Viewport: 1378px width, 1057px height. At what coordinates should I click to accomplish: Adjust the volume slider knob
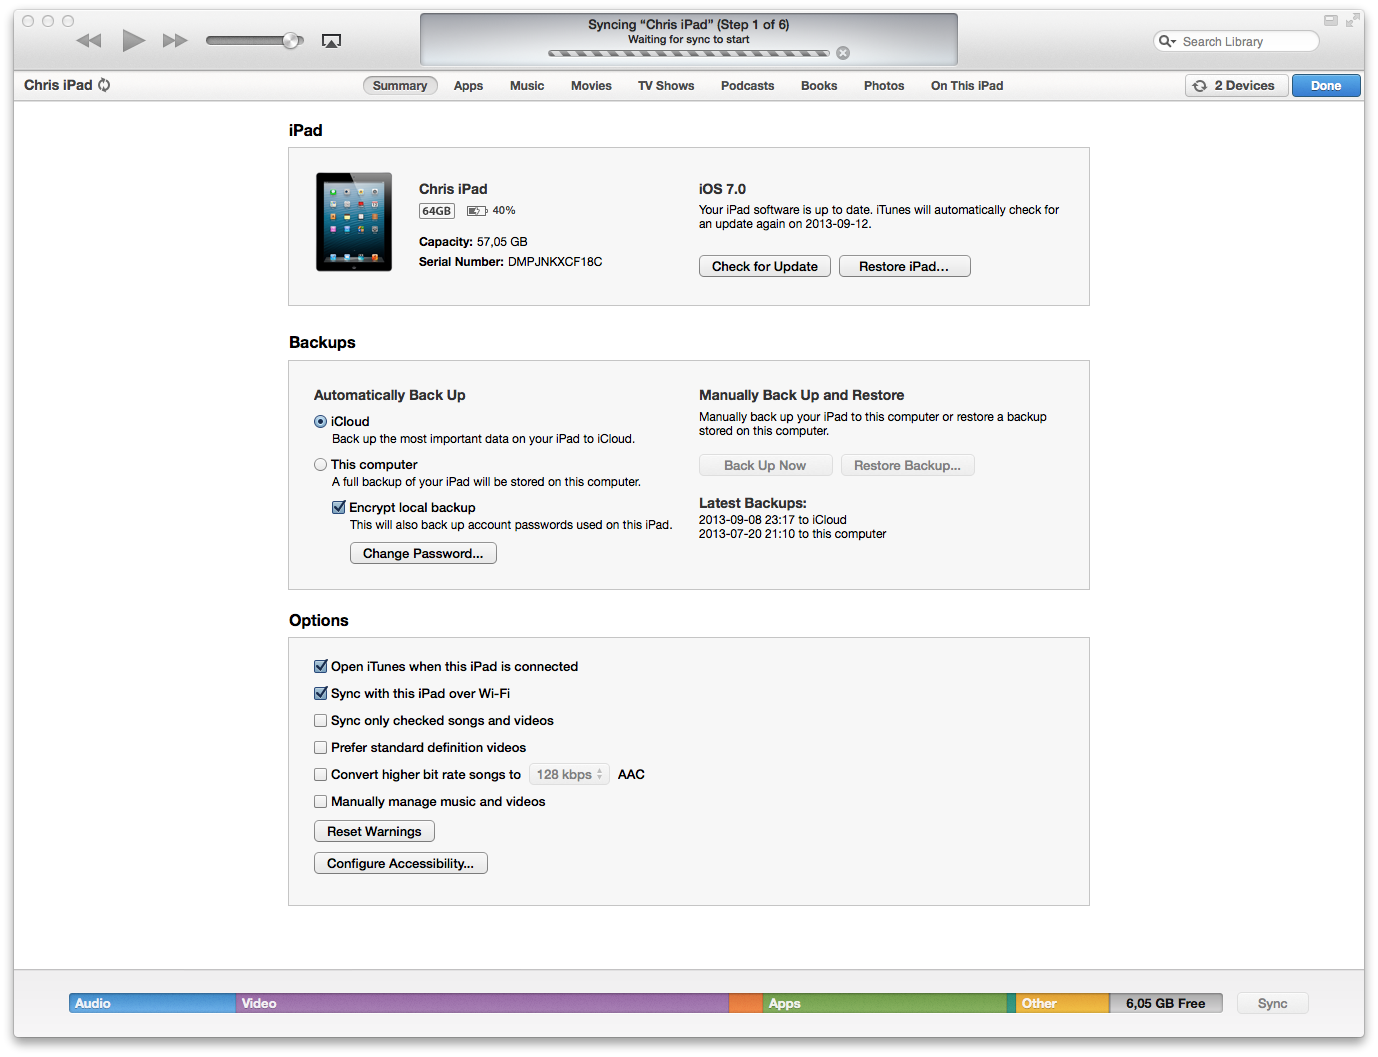[291, 40]
